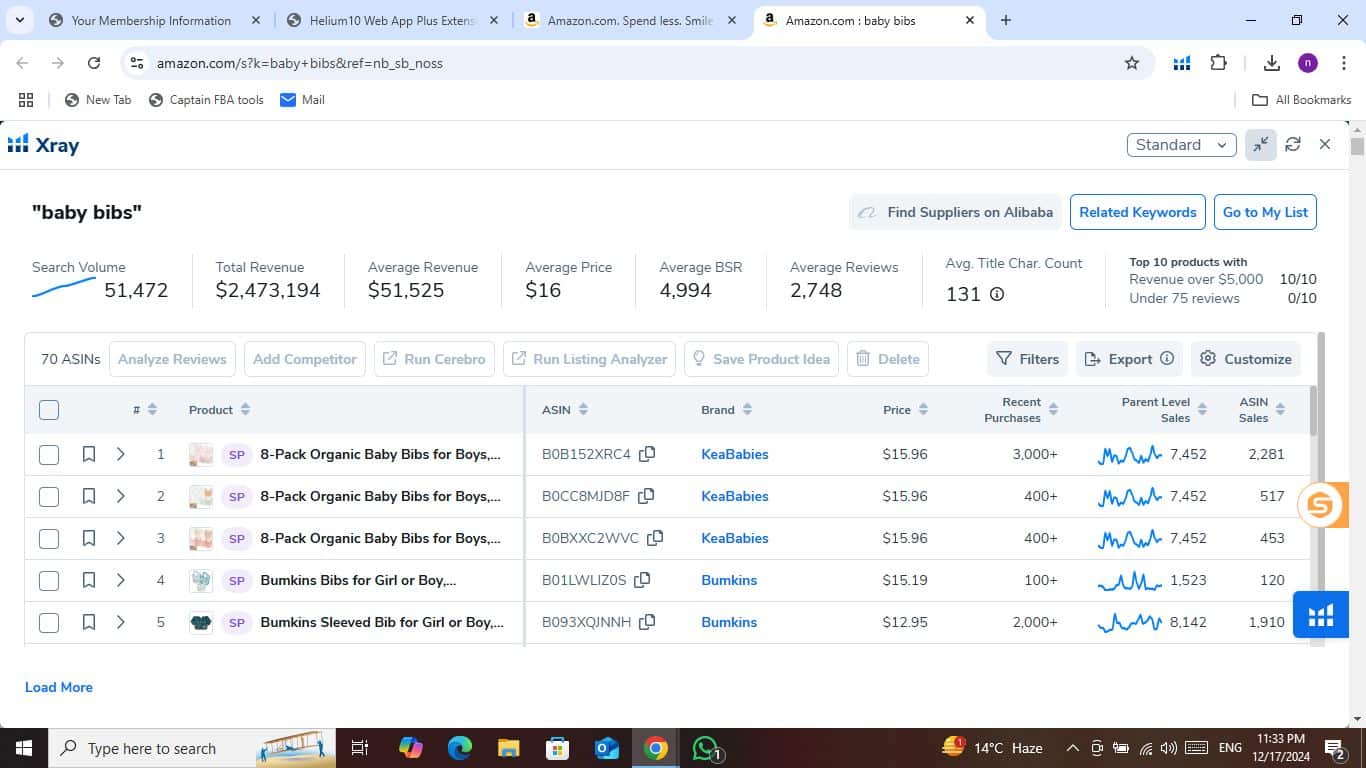Image resolution: width=1366 pixels, height=768 pixels.
Task: Copy ASIN B01LWLIZ0S
Action: pos(642,580)
